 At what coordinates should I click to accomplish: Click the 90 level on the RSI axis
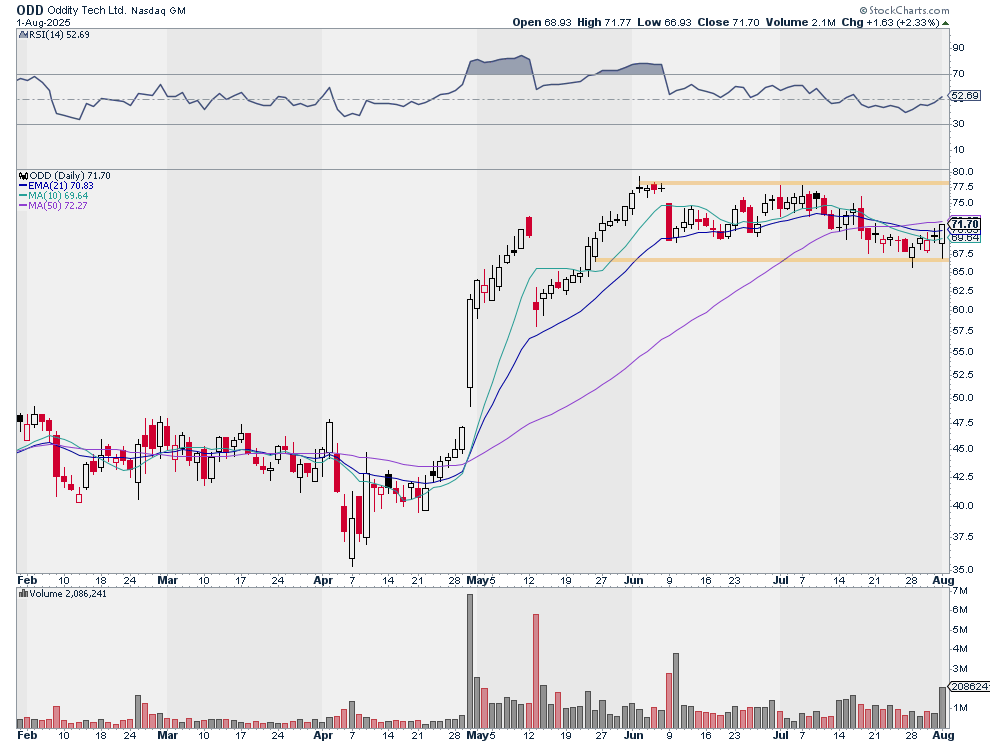coord(958,47)
